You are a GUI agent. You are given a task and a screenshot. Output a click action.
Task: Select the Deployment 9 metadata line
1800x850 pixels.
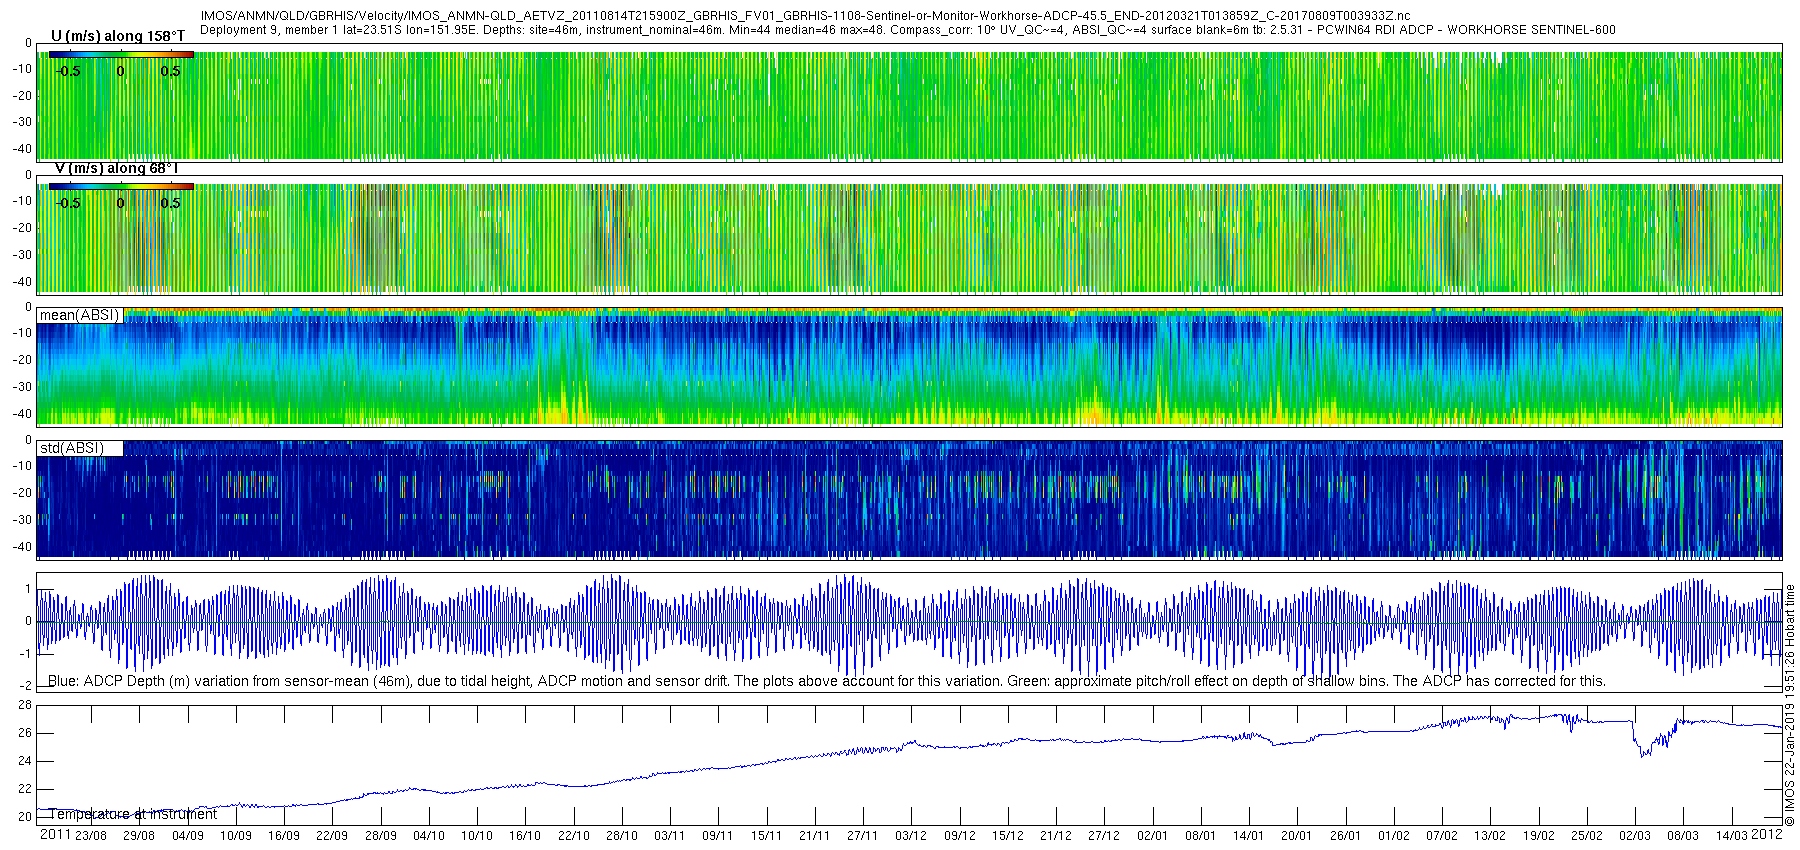click(x=907, y=30)
